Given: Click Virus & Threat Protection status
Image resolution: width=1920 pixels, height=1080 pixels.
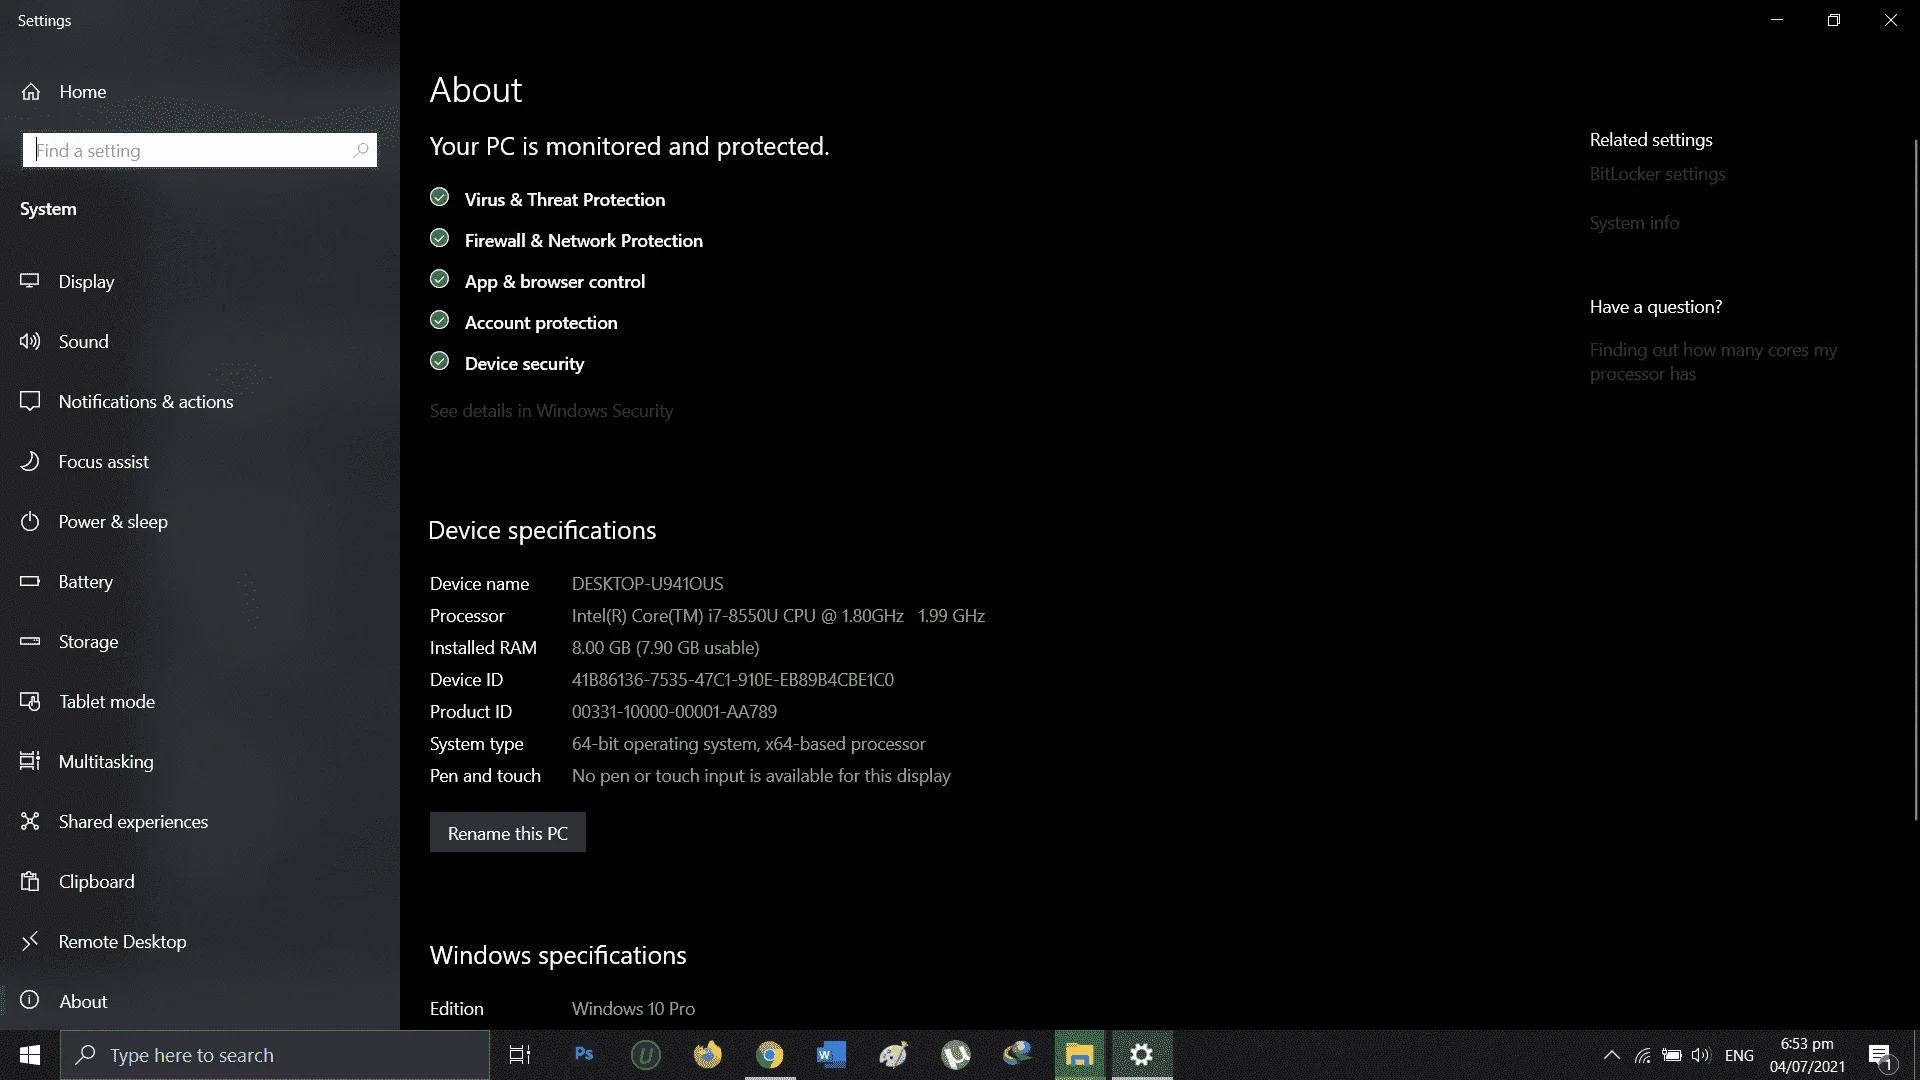Looking at the screenshot, I should [x=565, y=200].
